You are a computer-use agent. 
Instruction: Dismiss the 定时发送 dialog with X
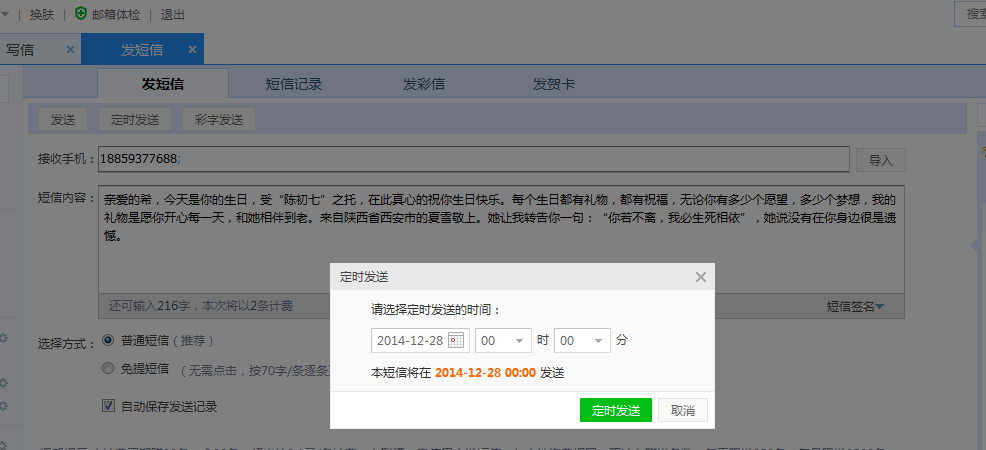tap(701, 277)
